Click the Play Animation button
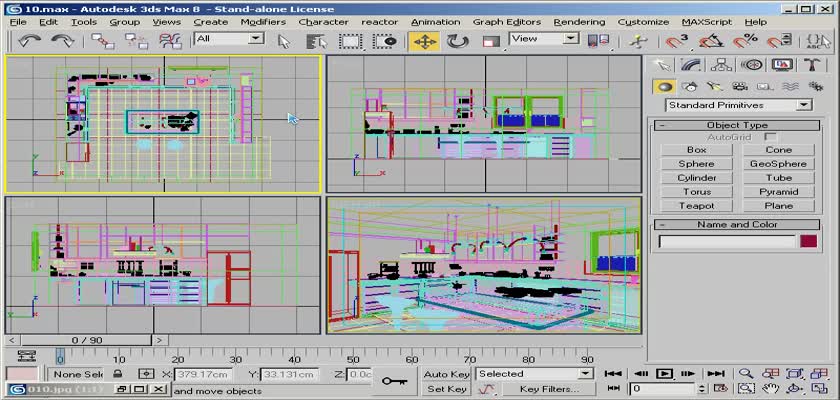The height and width of the screenshot is (400, 840). click(663, 374)
